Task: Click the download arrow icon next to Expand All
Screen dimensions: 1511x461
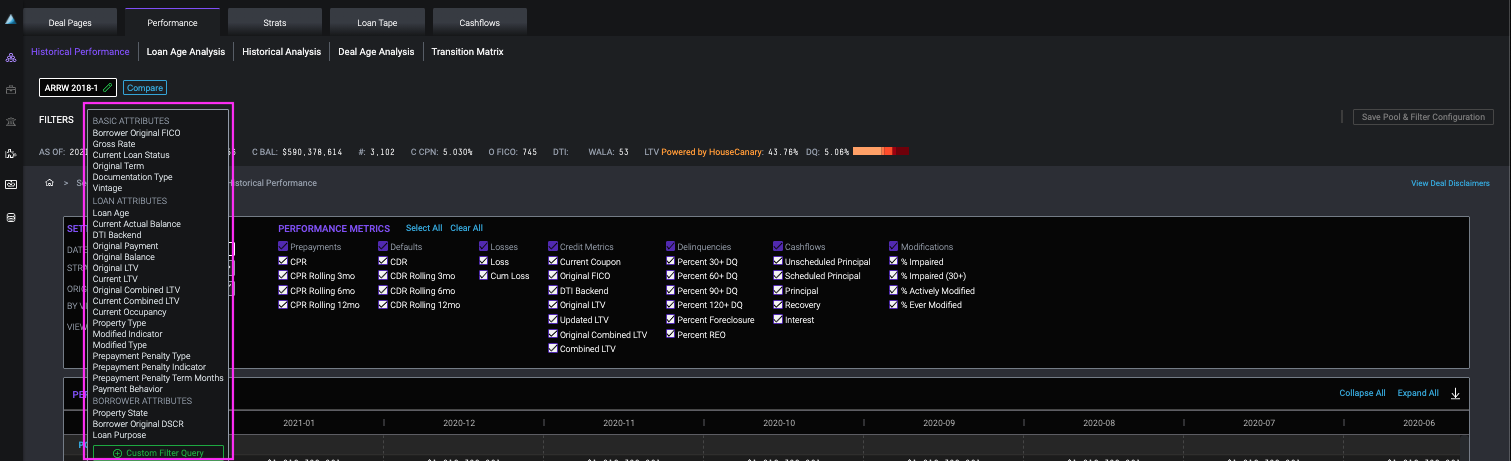Action: coord(1455,393)
